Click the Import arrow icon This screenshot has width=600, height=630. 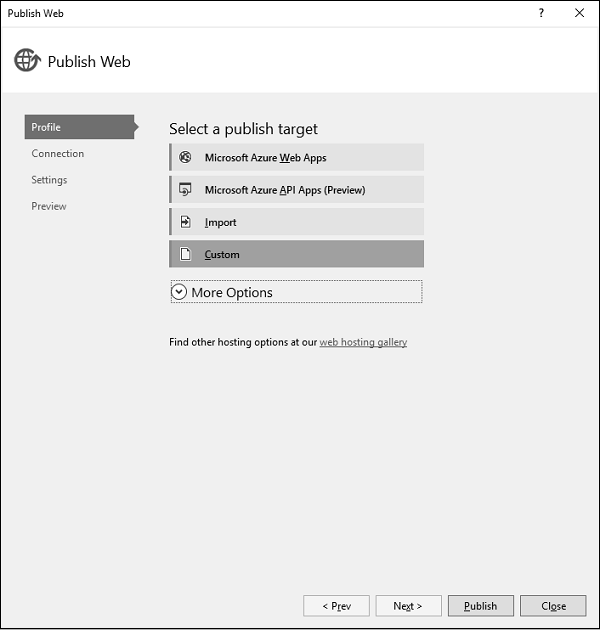pos(185,222)
